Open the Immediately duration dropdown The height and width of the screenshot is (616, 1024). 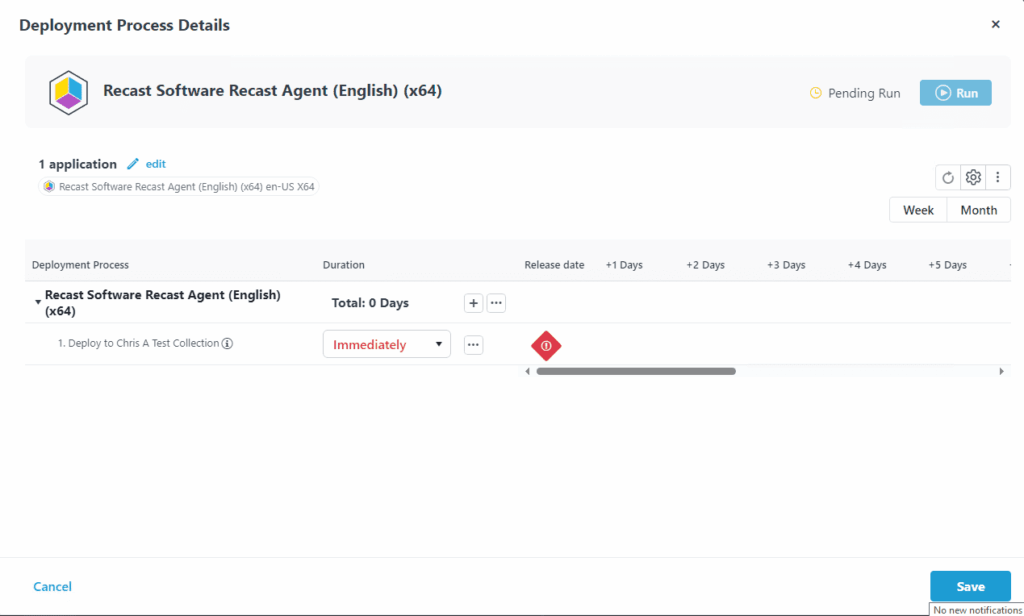[387, 345]
